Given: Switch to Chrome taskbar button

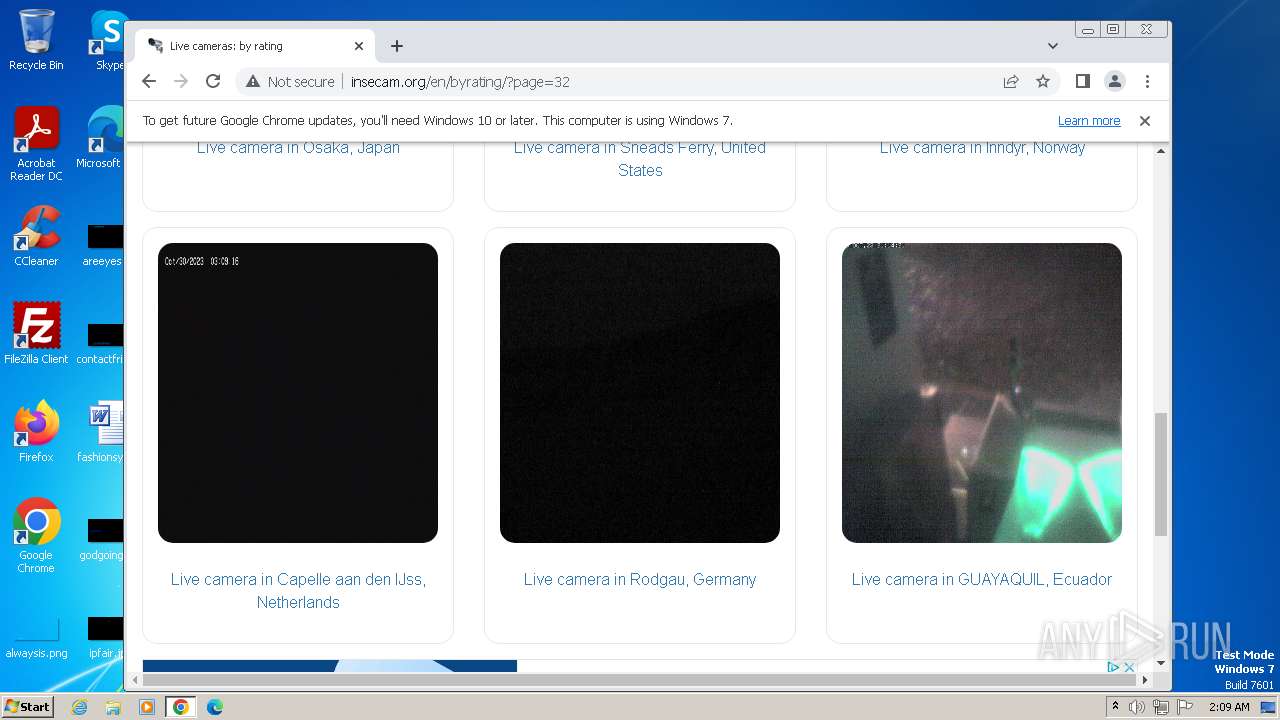Looking at the screenshot, I should [180, 707].
